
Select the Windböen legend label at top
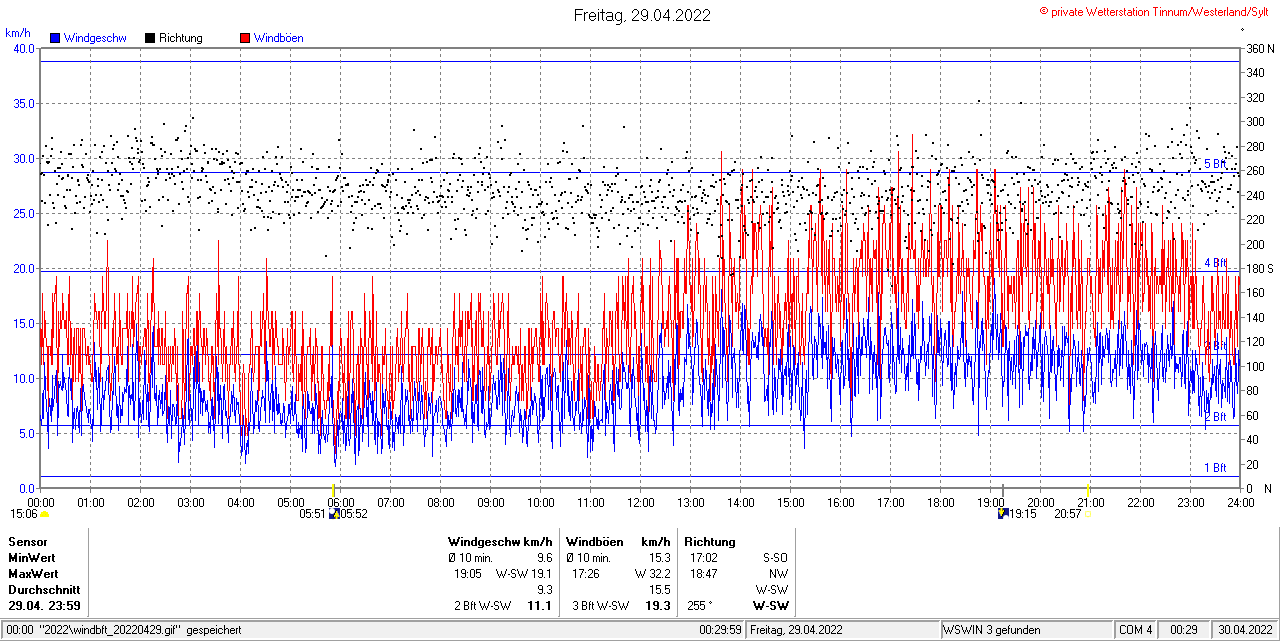(279, 38)
